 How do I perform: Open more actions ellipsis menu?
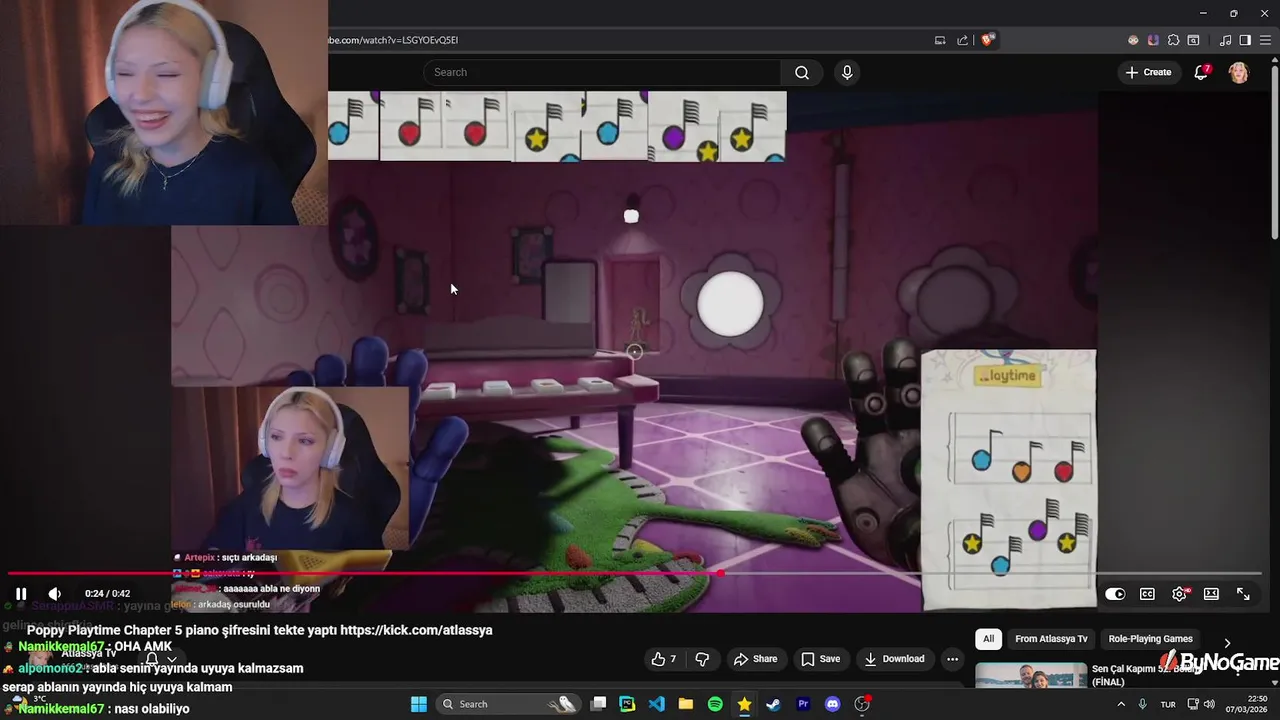(x=952, y=659)
